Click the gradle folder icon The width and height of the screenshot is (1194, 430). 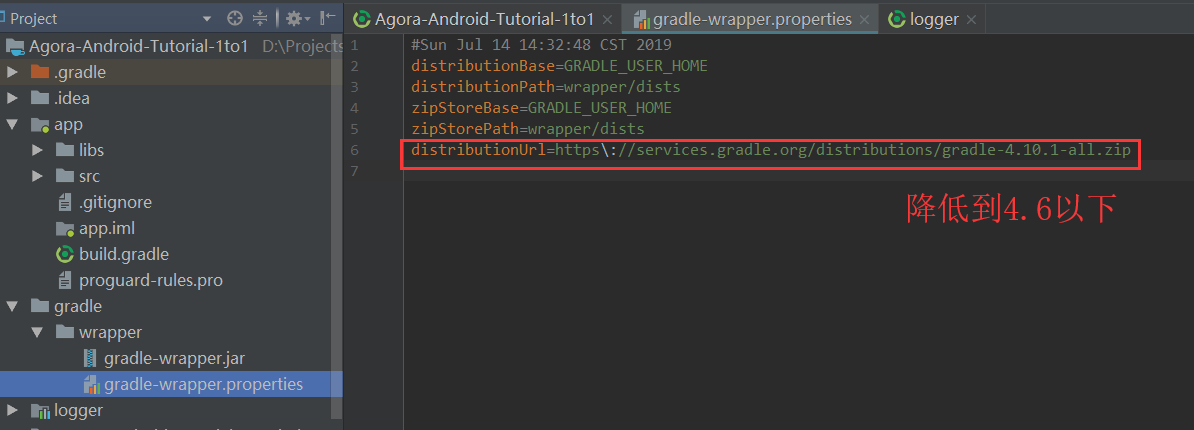[x=40, y=306]
